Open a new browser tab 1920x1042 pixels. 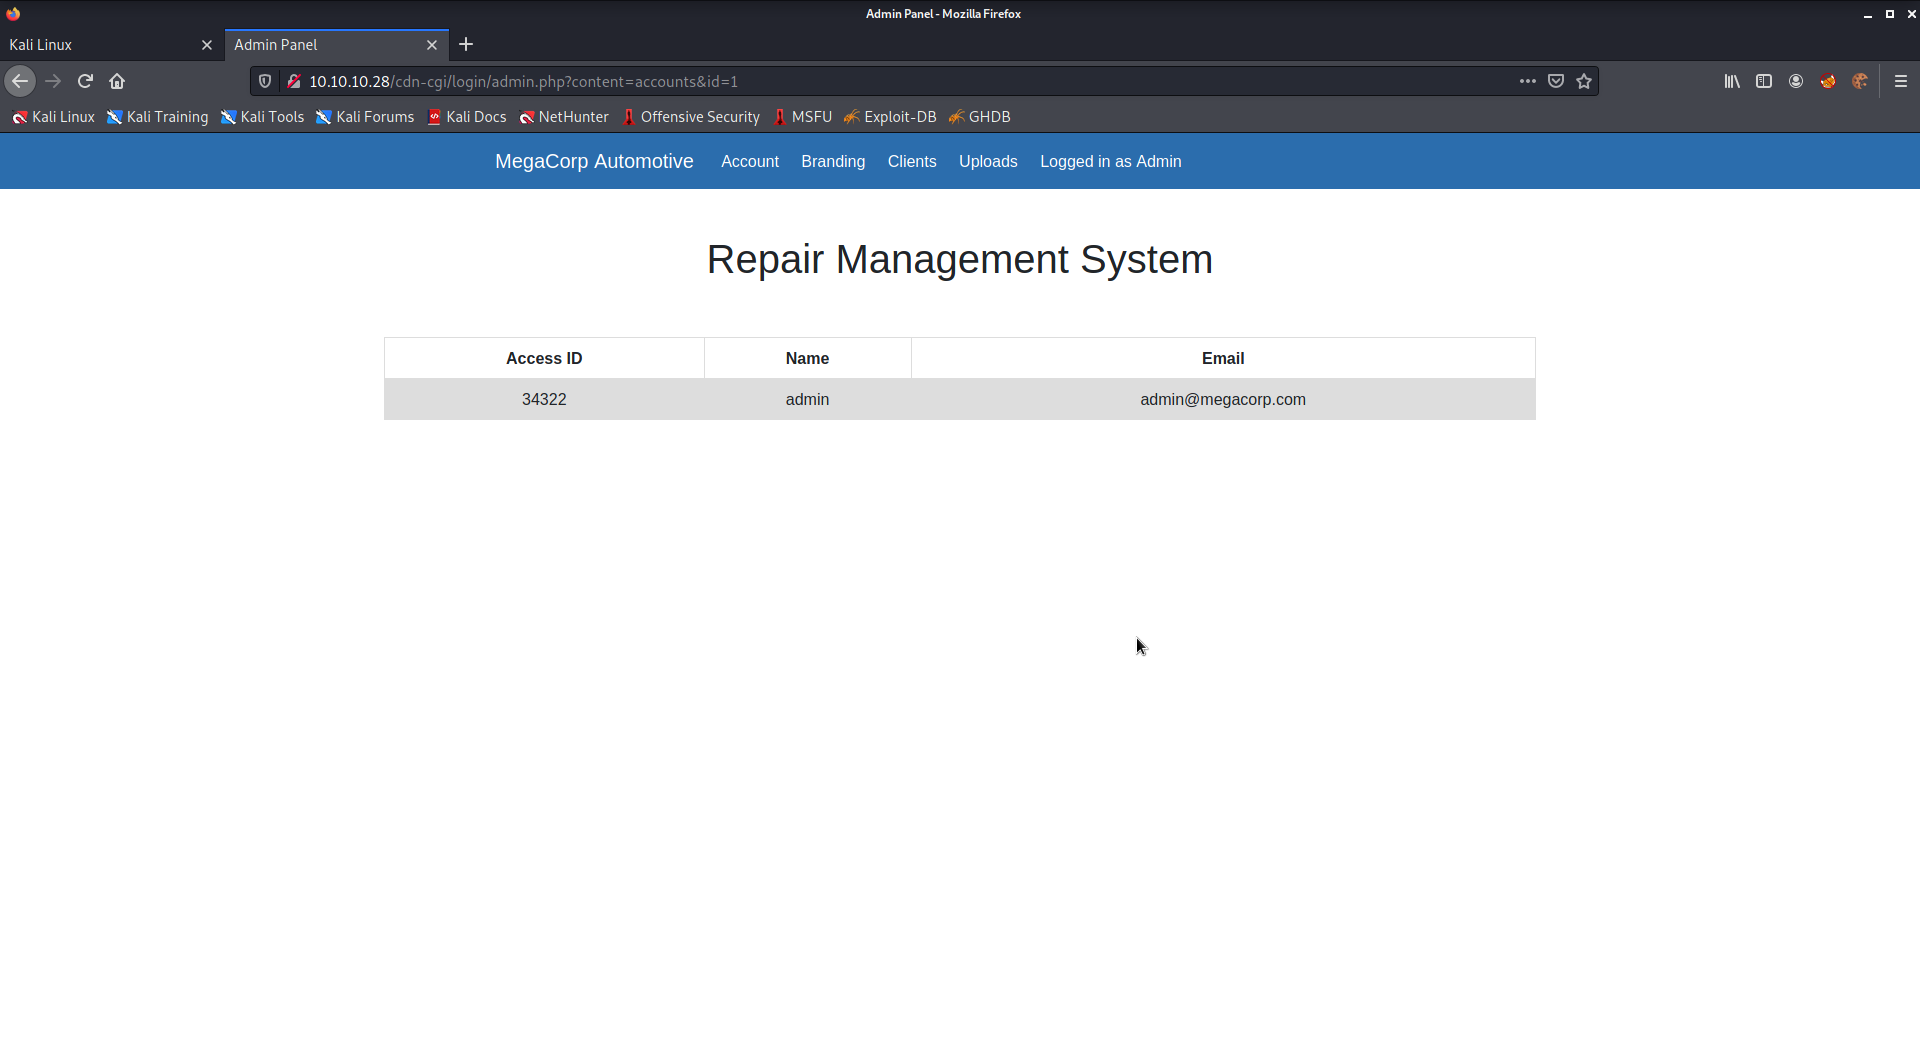coord(466,44)
